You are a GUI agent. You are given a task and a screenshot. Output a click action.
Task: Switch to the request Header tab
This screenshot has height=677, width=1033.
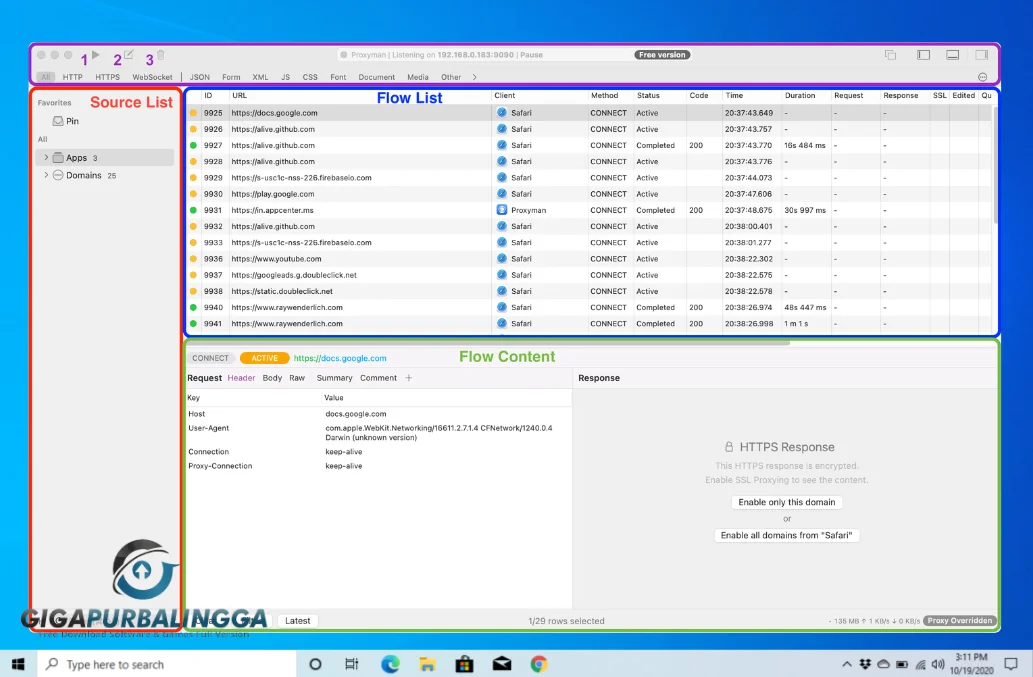(241, 378)
